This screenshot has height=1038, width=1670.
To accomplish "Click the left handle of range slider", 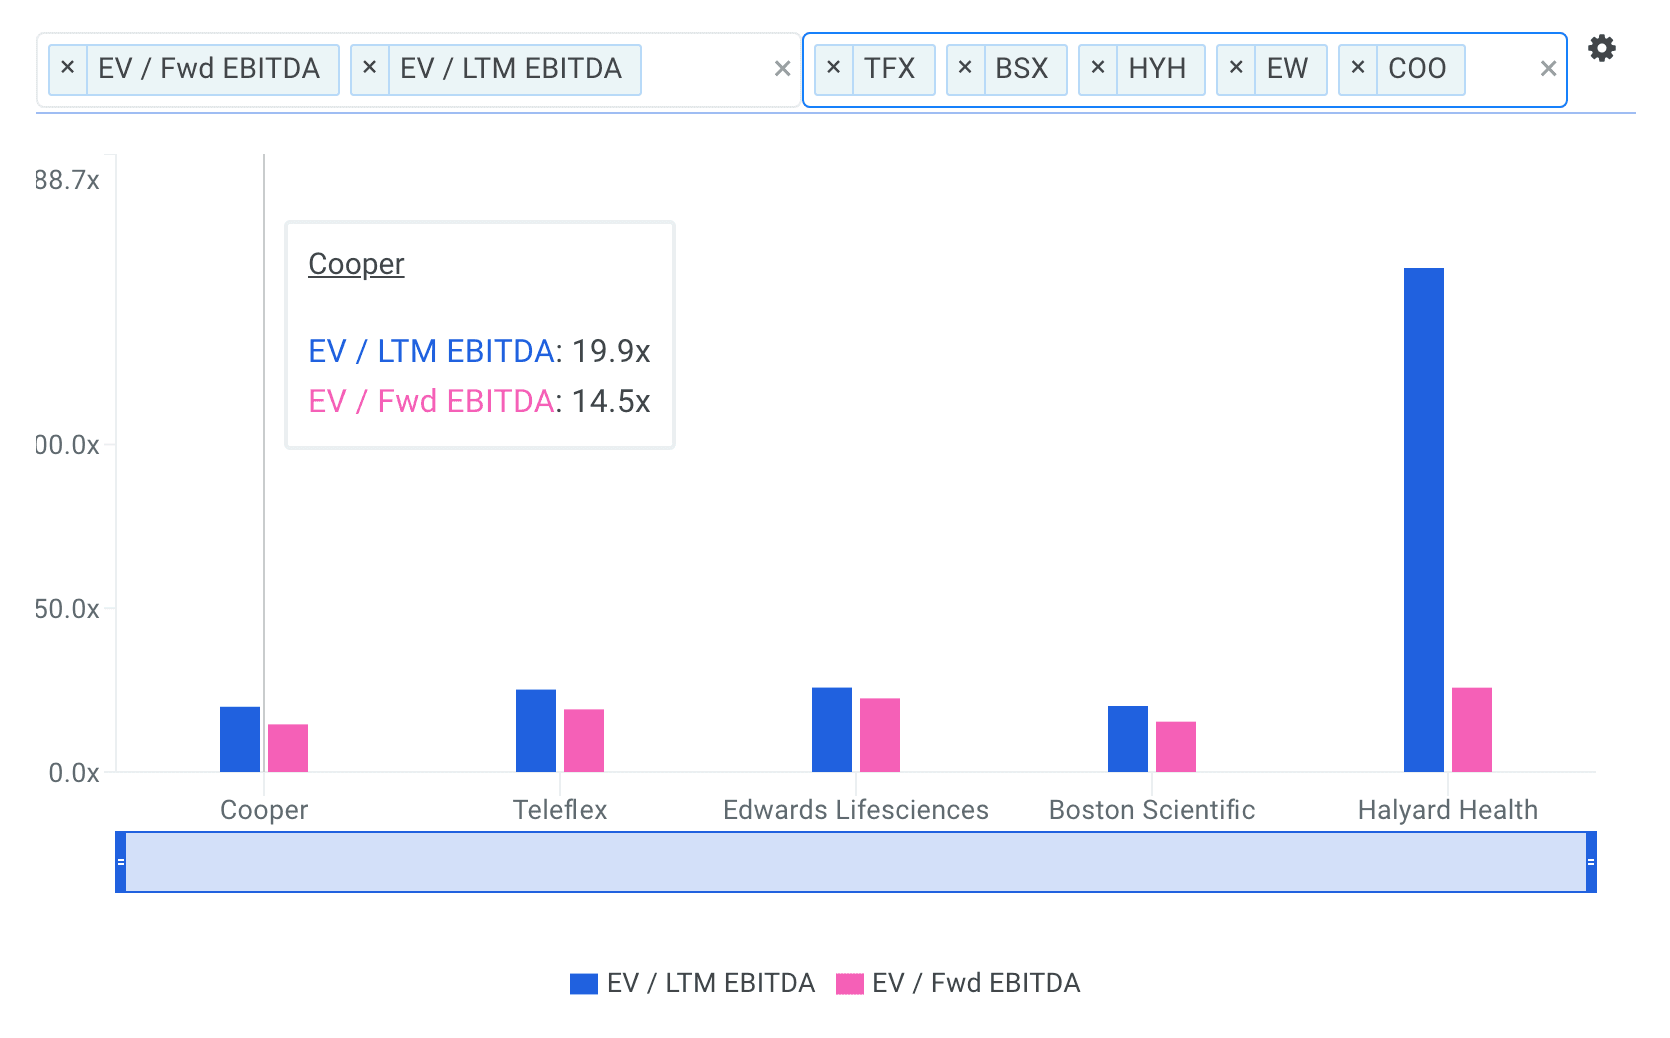I will coord(121,862).
